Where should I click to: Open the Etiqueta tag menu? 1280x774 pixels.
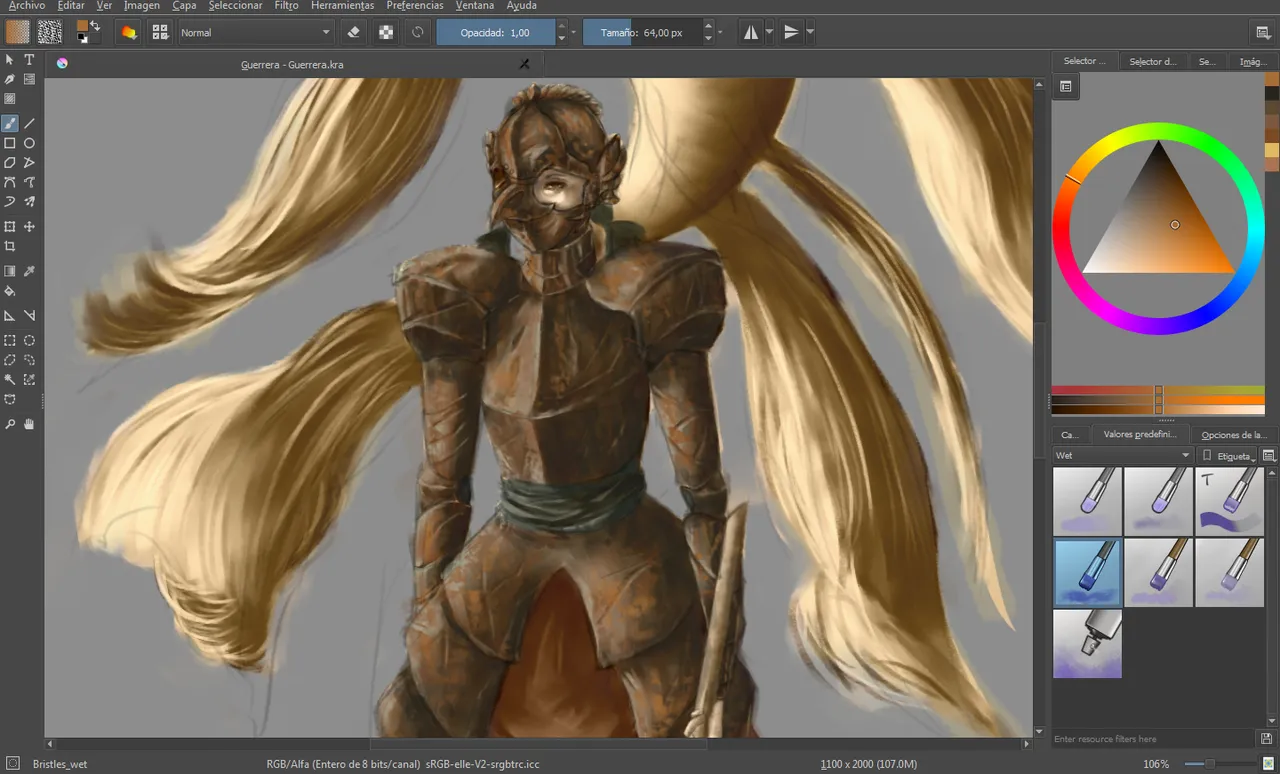pos(1229,455)
